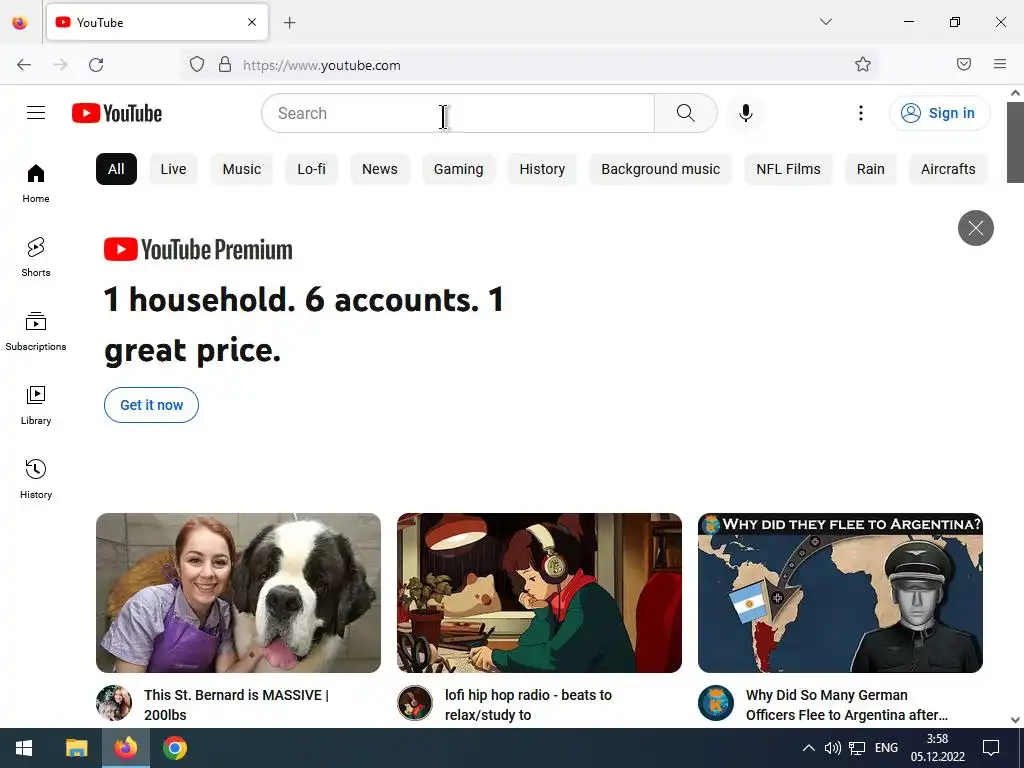Click the YouTube Premium logo
Screen dimensions: 1024x768
click(198, 249)
